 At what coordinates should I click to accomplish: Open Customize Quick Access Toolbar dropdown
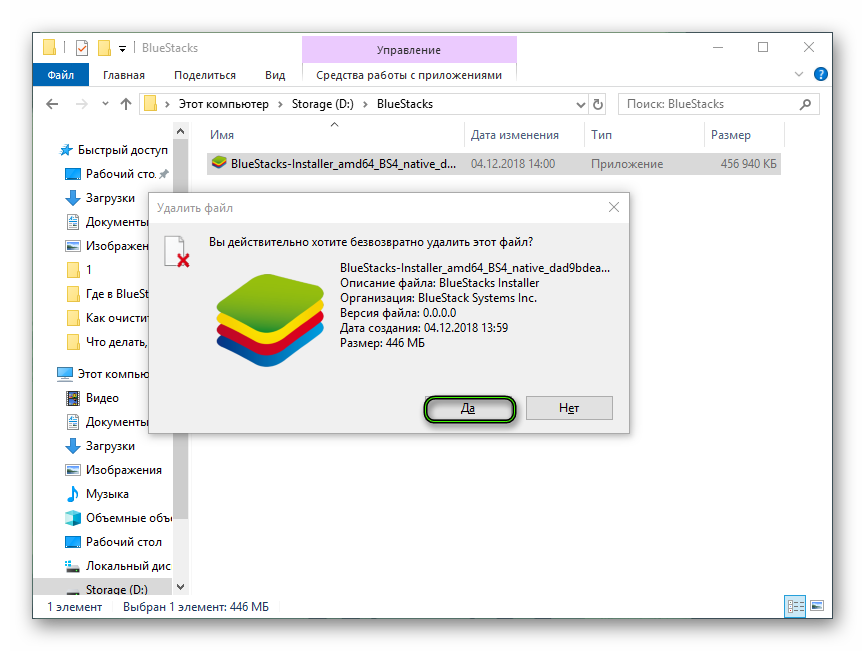point(122,49)
